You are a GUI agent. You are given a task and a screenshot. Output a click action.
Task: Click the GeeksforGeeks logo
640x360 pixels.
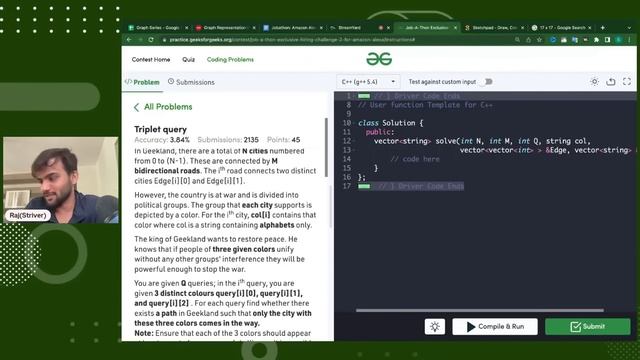[x=379, y=59]
